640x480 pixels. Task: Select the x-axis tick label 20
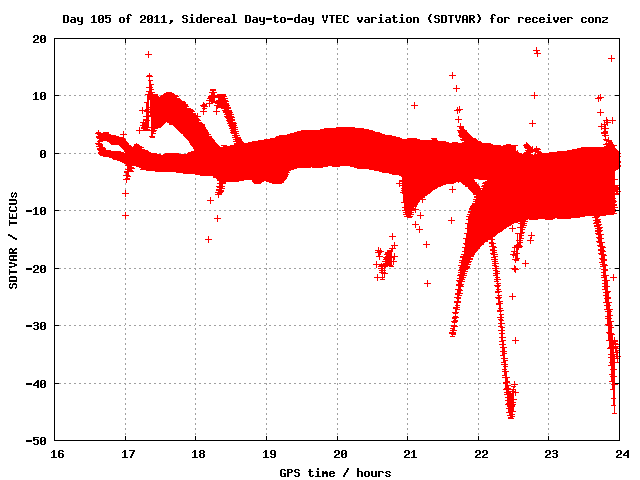[337, 453]
